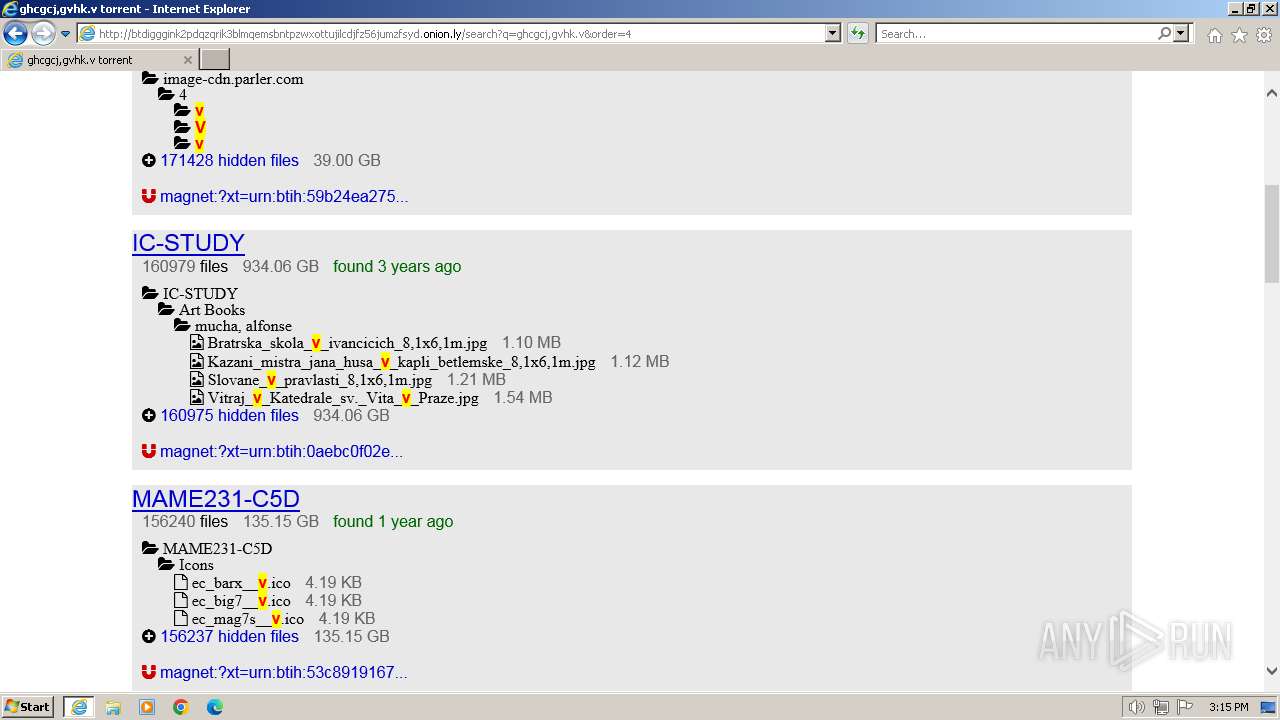Image resolution: width=1280 pixels, height=720 pixels.
Task: Open the Tools gear icon
Action: point(1263,35)
